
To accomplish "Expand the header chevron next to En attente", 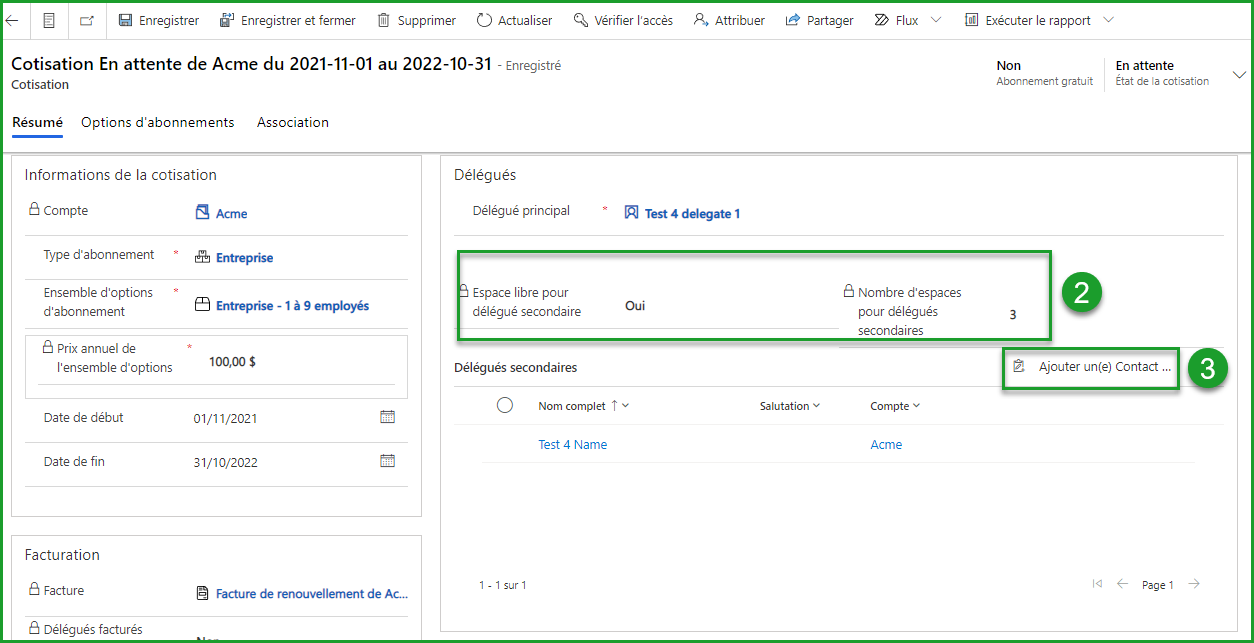I will [x=1240, y=75].
